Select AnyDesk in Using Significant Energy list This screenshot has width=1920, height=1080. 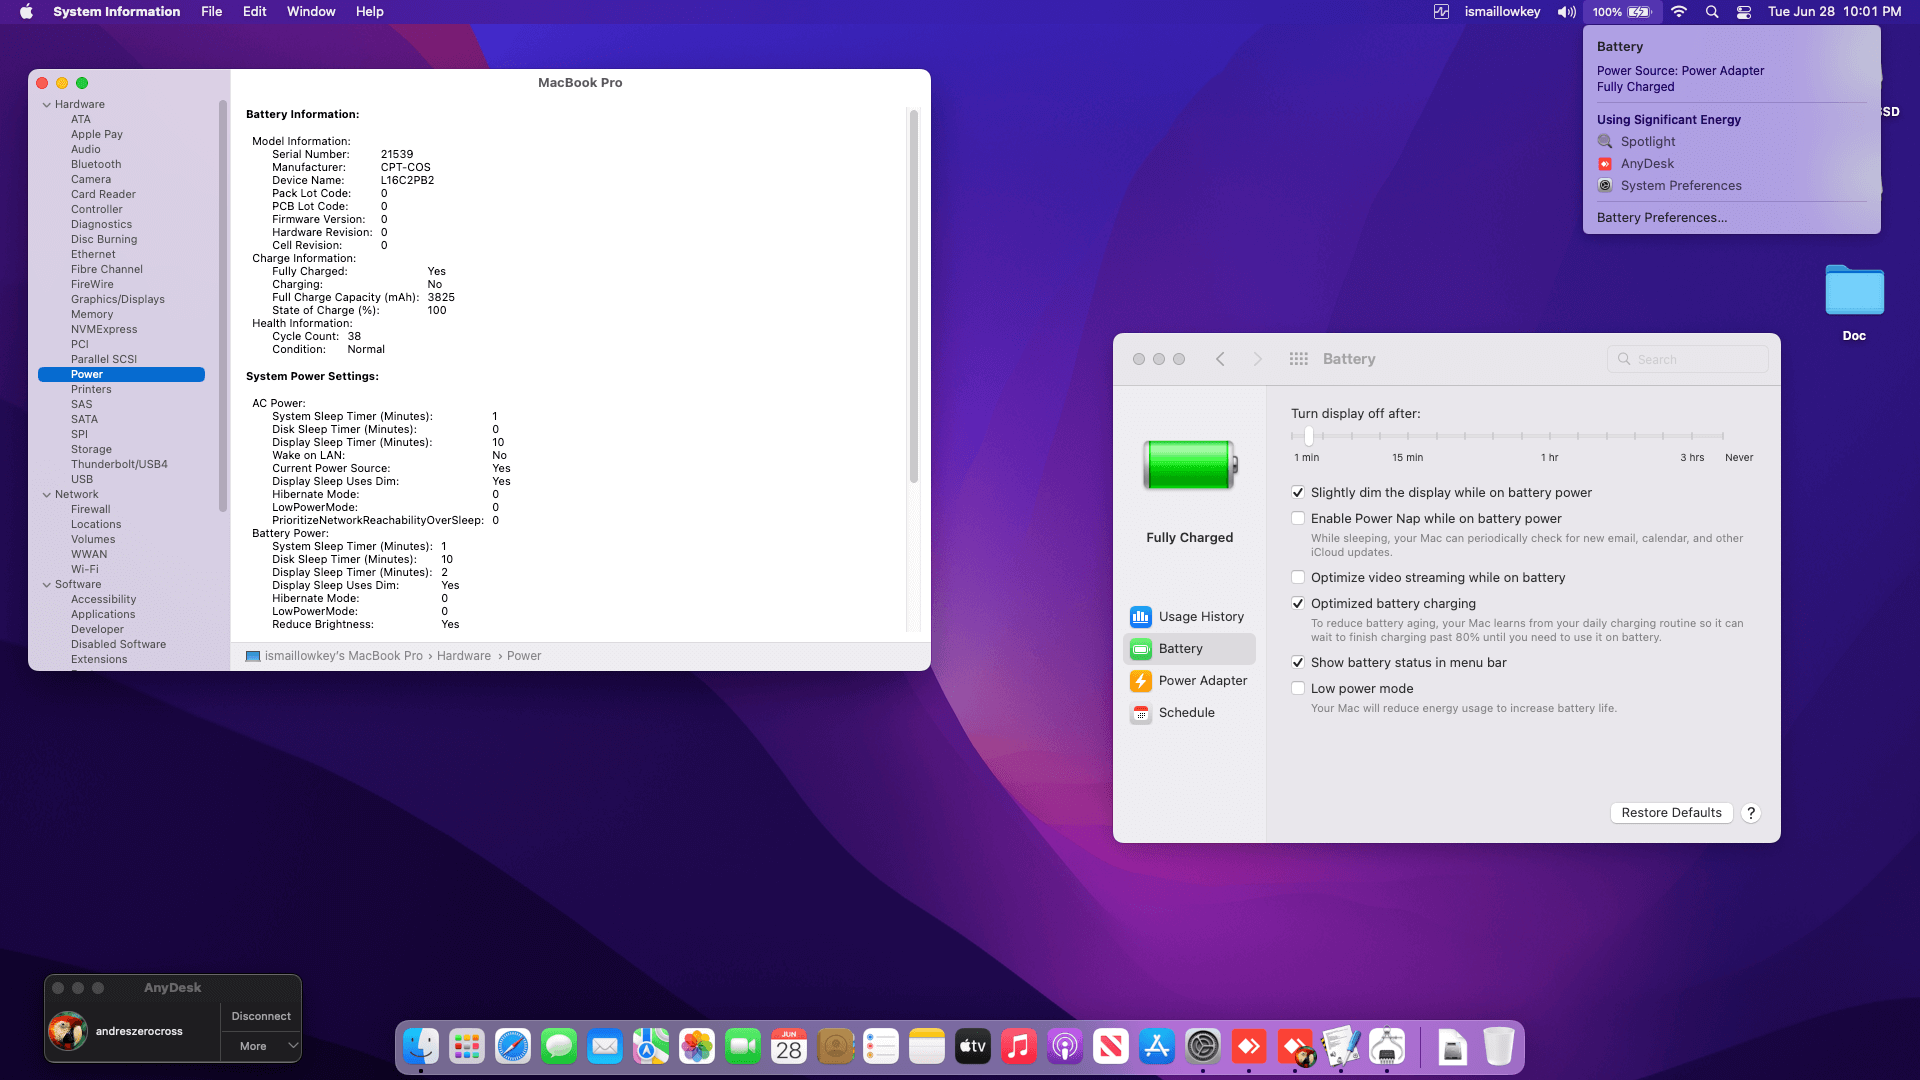pyautogui.click(x=1647, y=164)
